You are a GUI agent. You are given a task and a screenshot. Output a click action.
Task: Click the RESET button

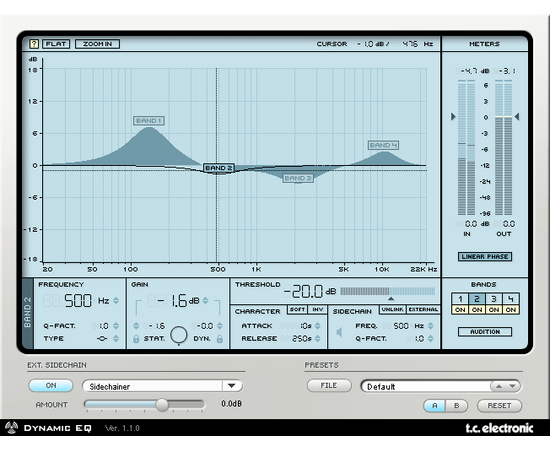499,406
